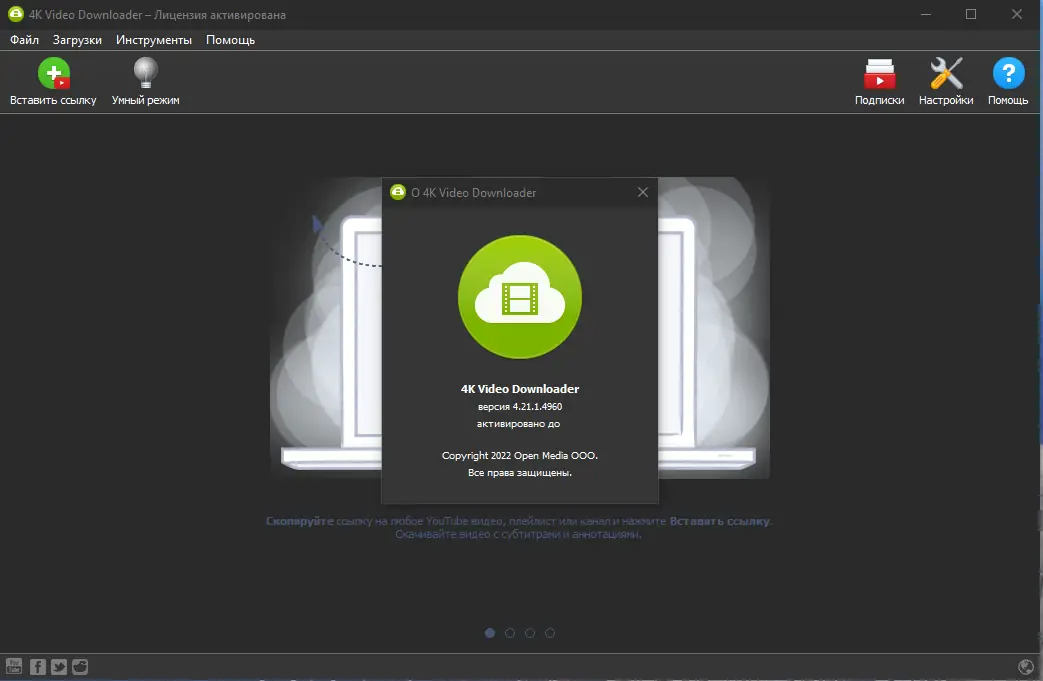The width and height of the screenshot is (1043, 681).
Task: Minimize the main window
Action: point(925,14)
